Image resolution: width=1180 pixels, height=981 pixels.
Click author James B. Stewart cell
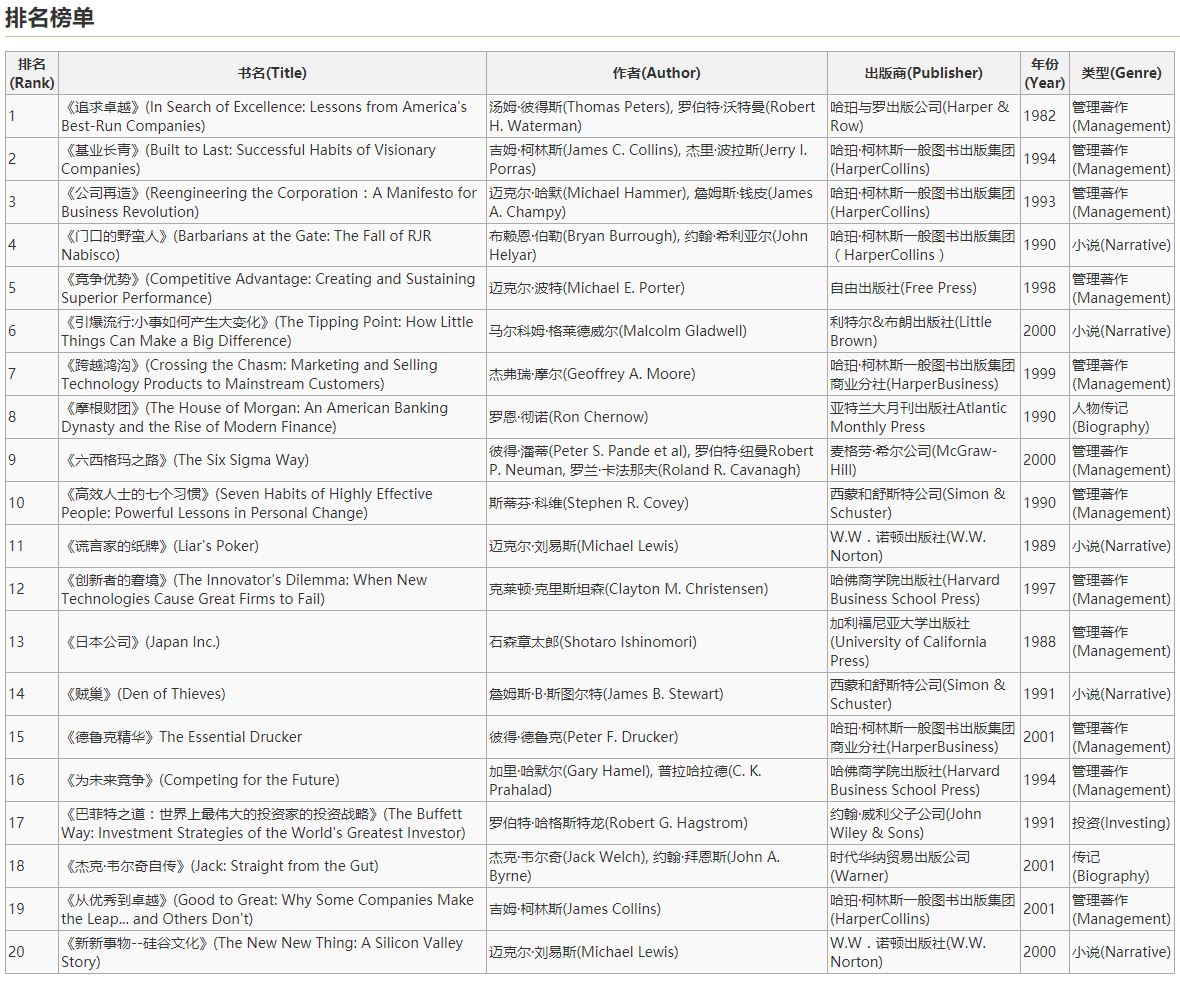pos(656,694)
